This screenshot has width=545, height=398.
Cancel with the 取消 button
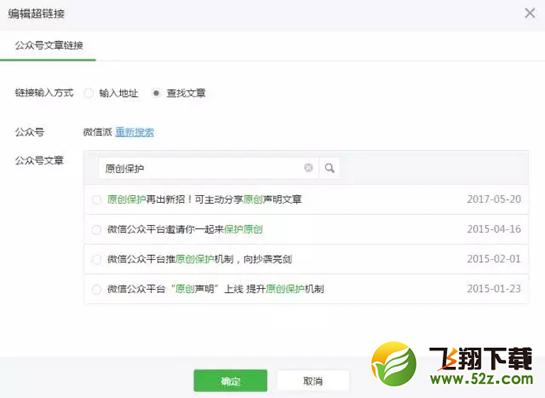[x=313, y=381]
